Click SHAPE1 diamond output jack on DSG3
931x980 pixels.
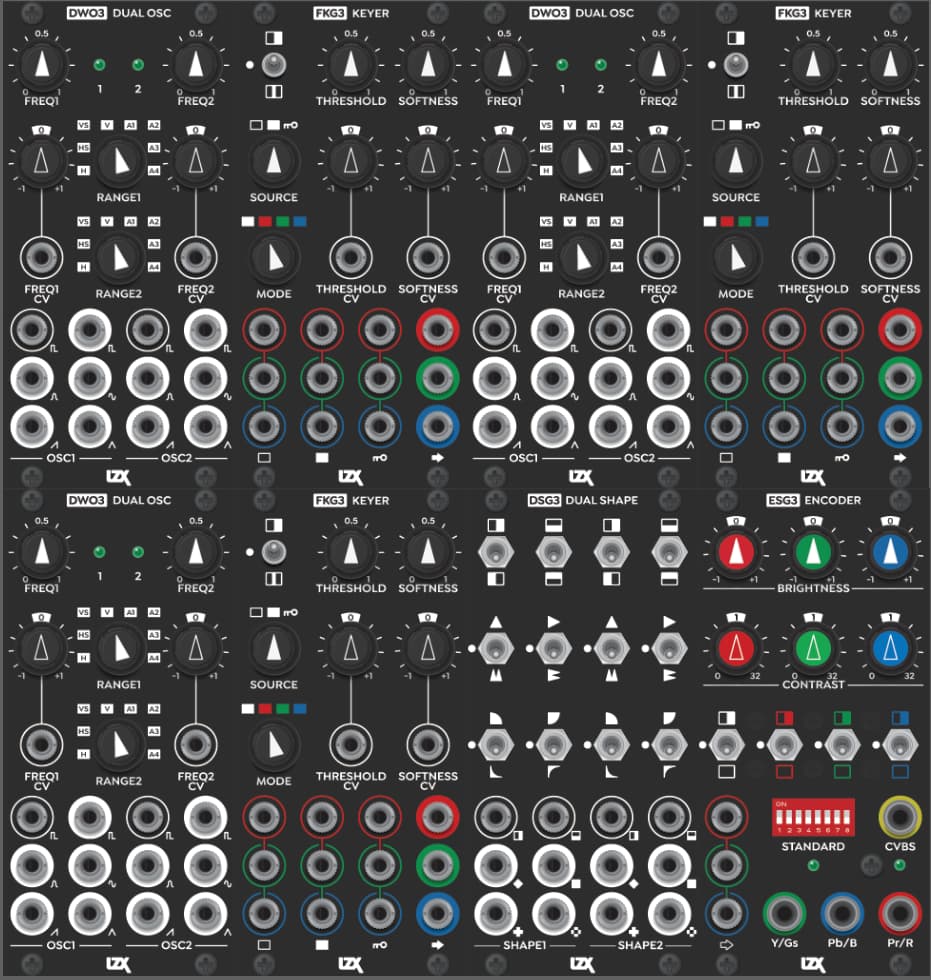click(495, 865)
